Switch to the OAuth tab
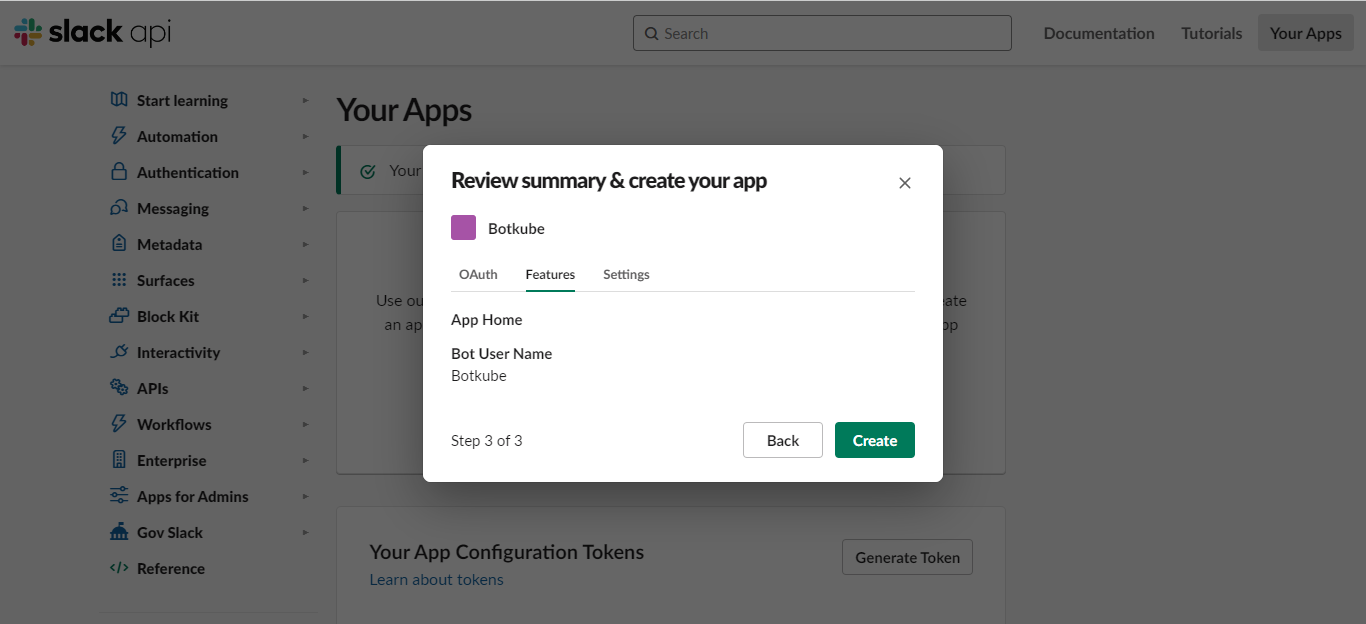The width and height of the screenshot is (1366, 624). coord(478,274)
